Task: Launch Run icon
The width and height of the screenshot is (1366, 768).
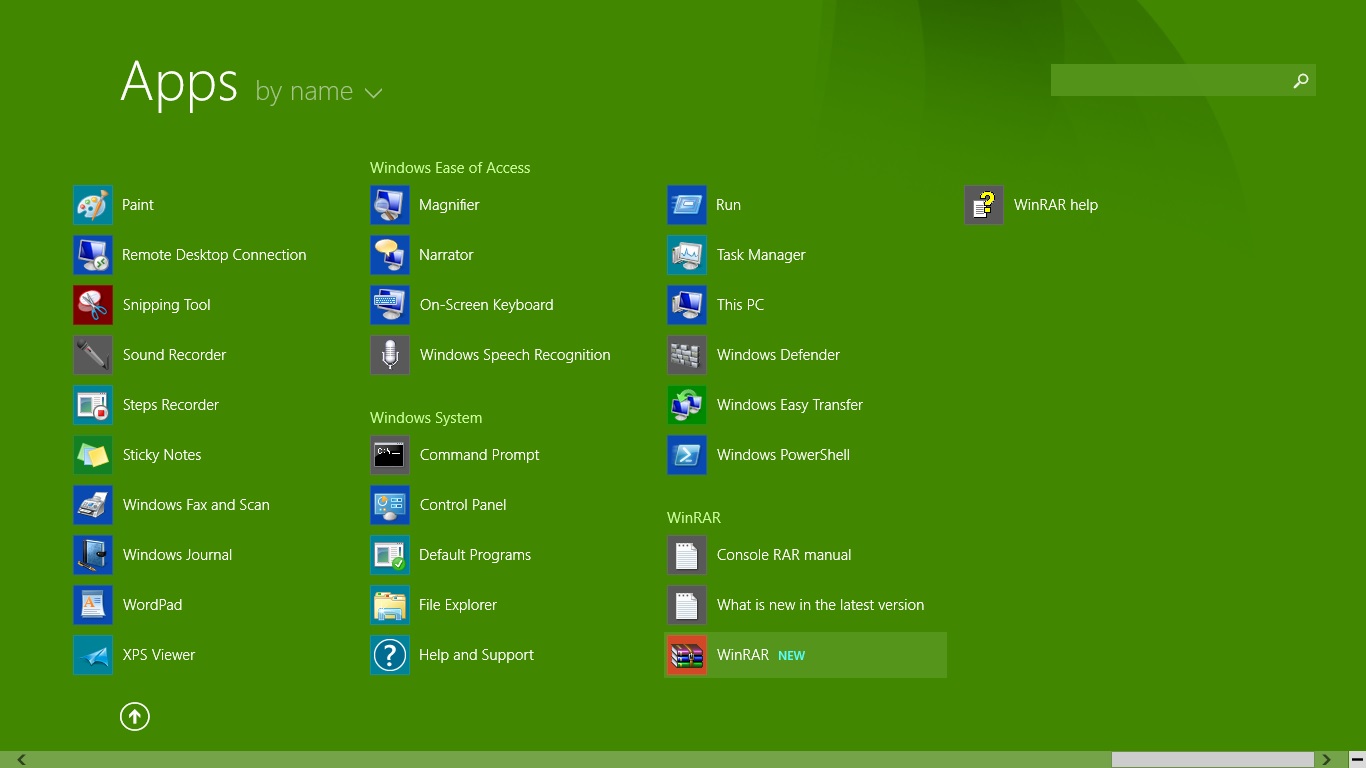Action: (x=687, y=205)
